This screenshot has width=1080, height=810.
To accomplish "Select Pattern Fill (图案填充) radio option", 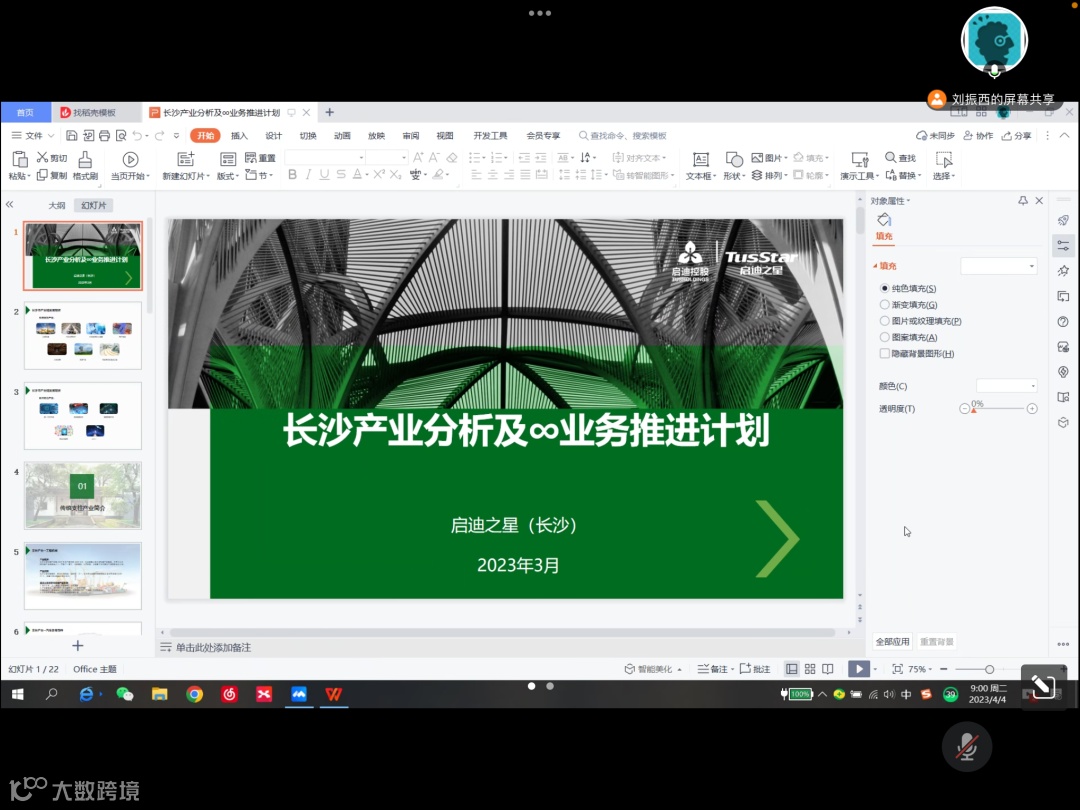I will point(884,338).
